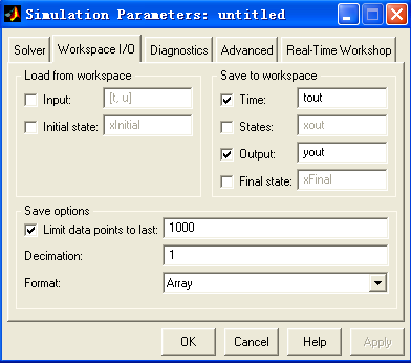The width and height of the screenshot is (412, 363).
Task: Confirm settings with OK button
Action: tap(188, 342)
